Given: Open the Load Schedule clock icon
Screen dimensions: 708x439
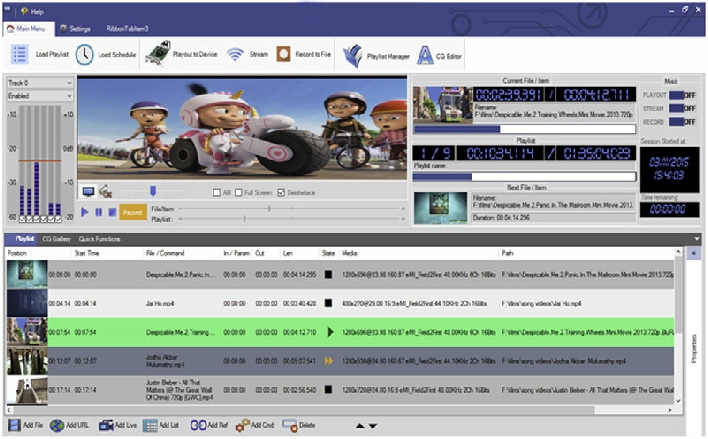Looking at the screenshot, I should pos(84,55).
